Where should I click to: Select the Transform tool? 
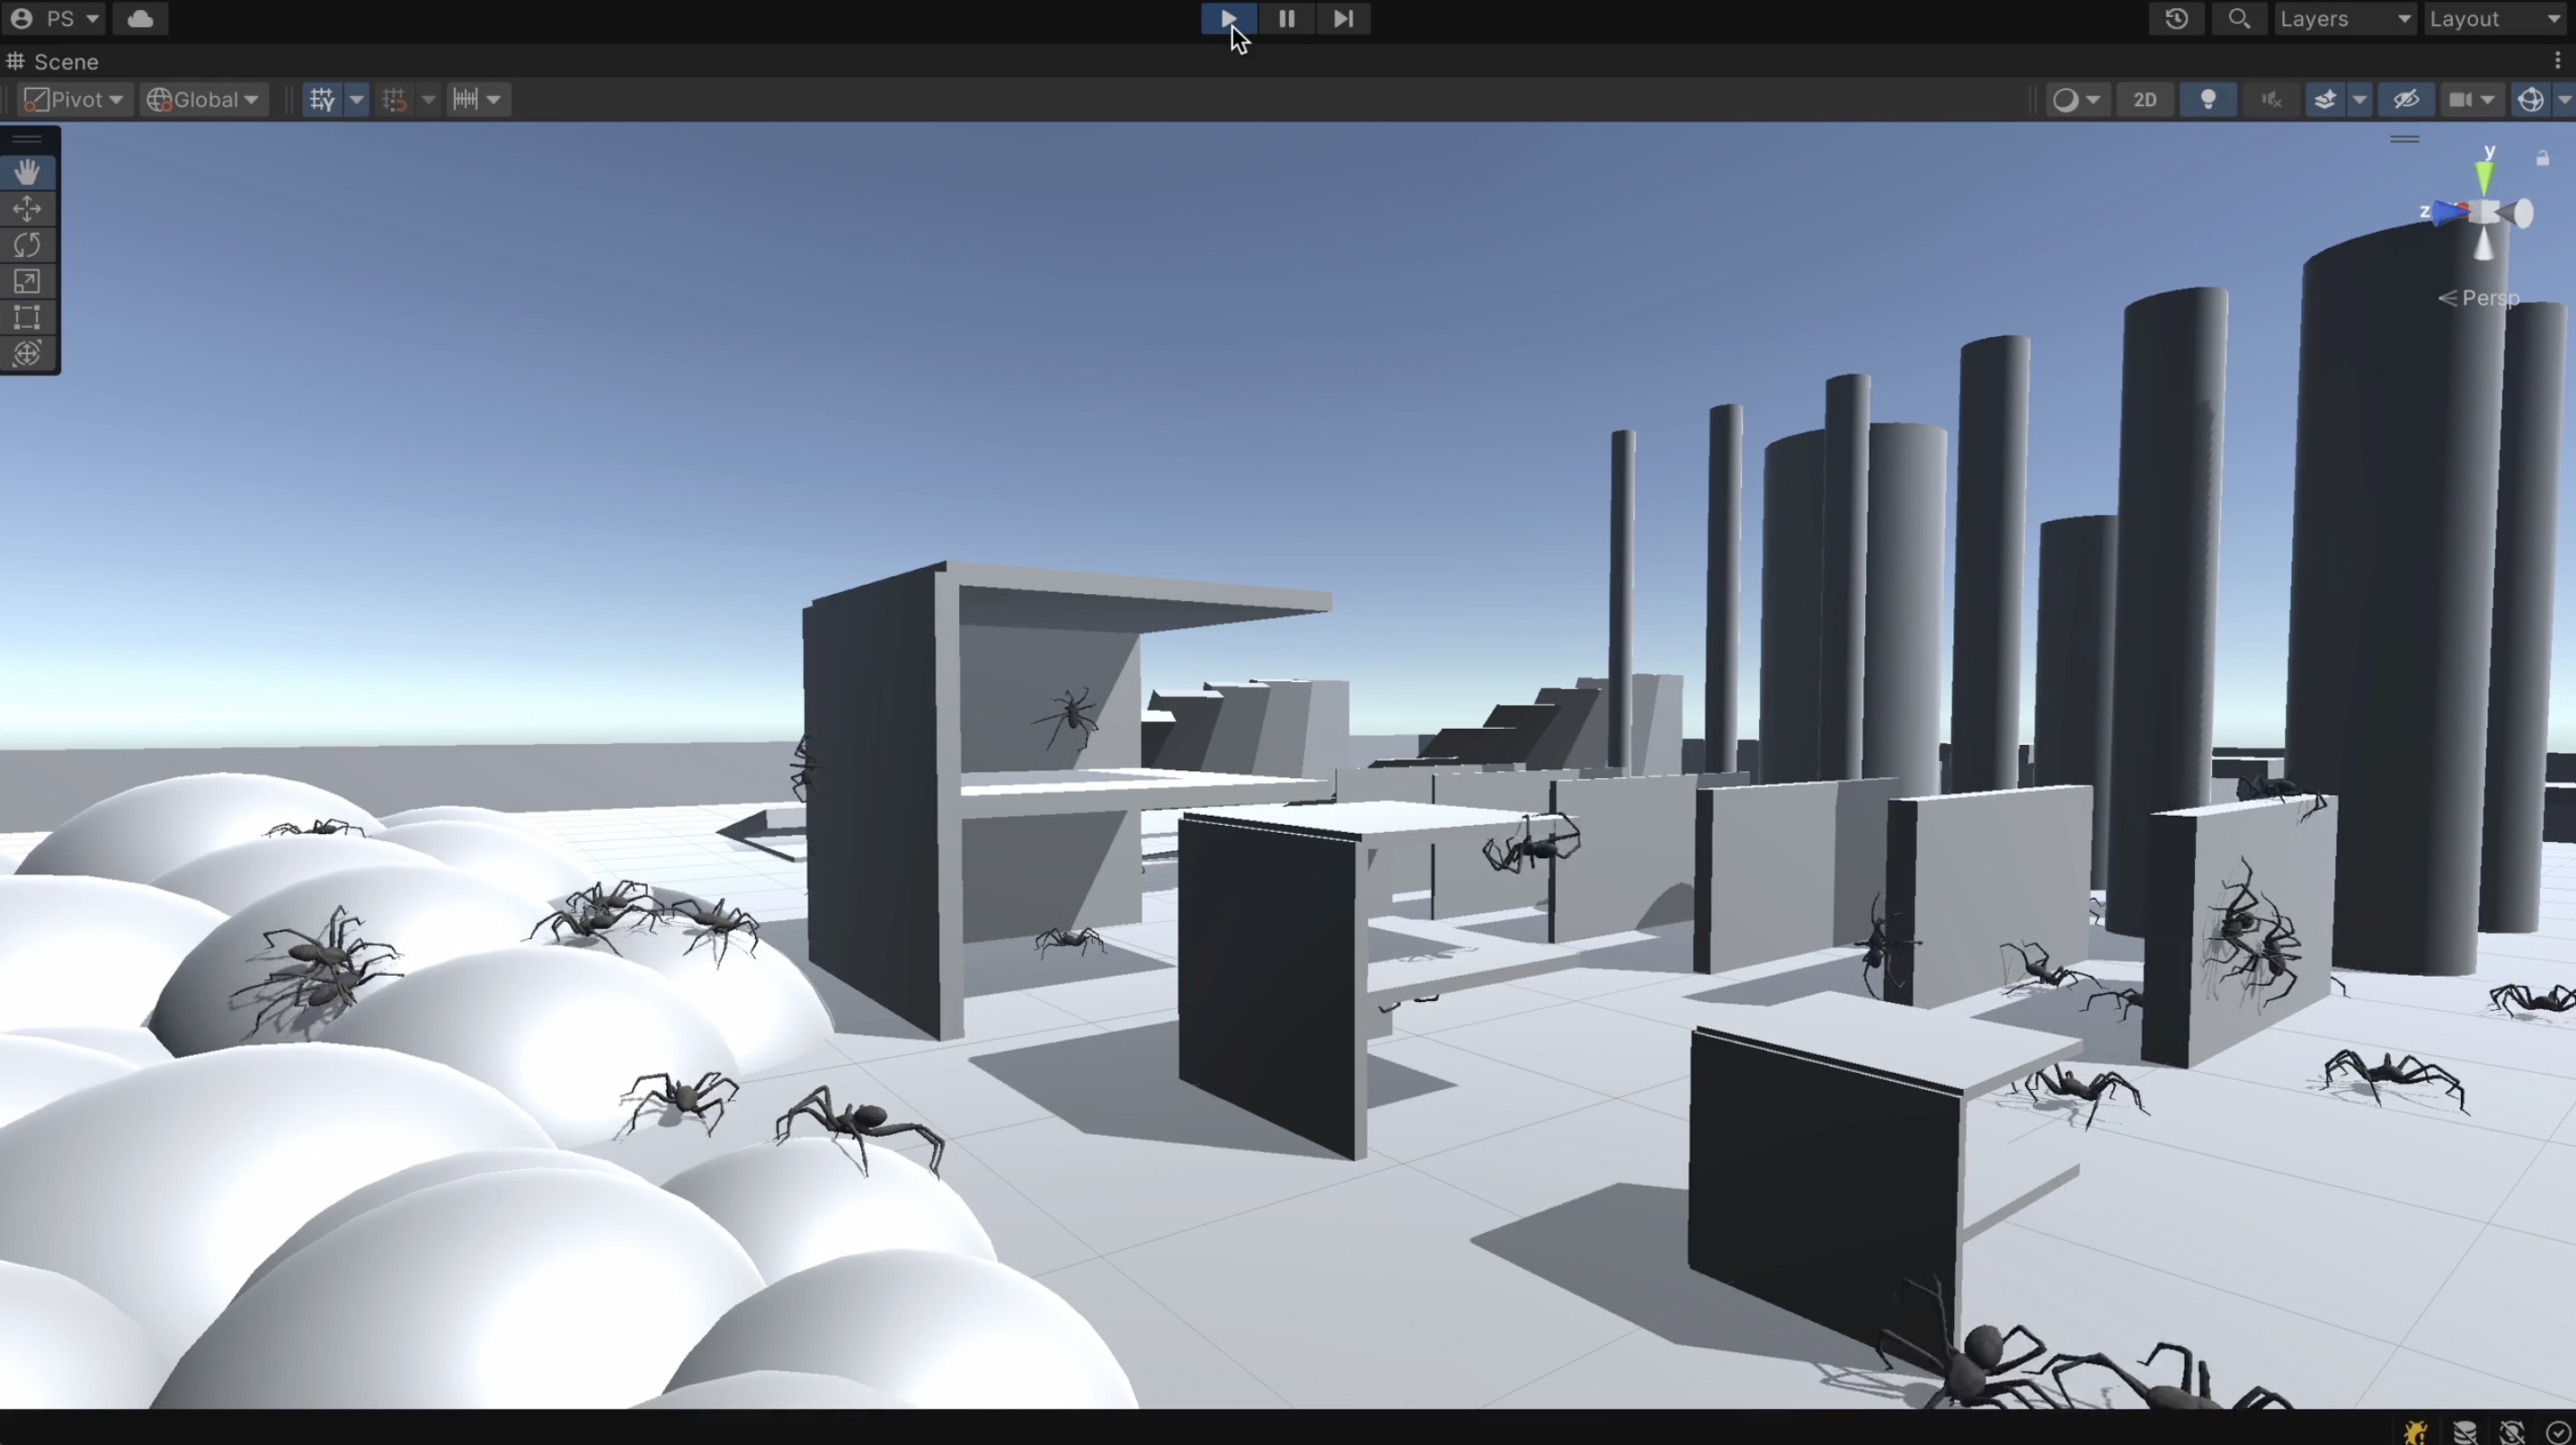(27, 353)
